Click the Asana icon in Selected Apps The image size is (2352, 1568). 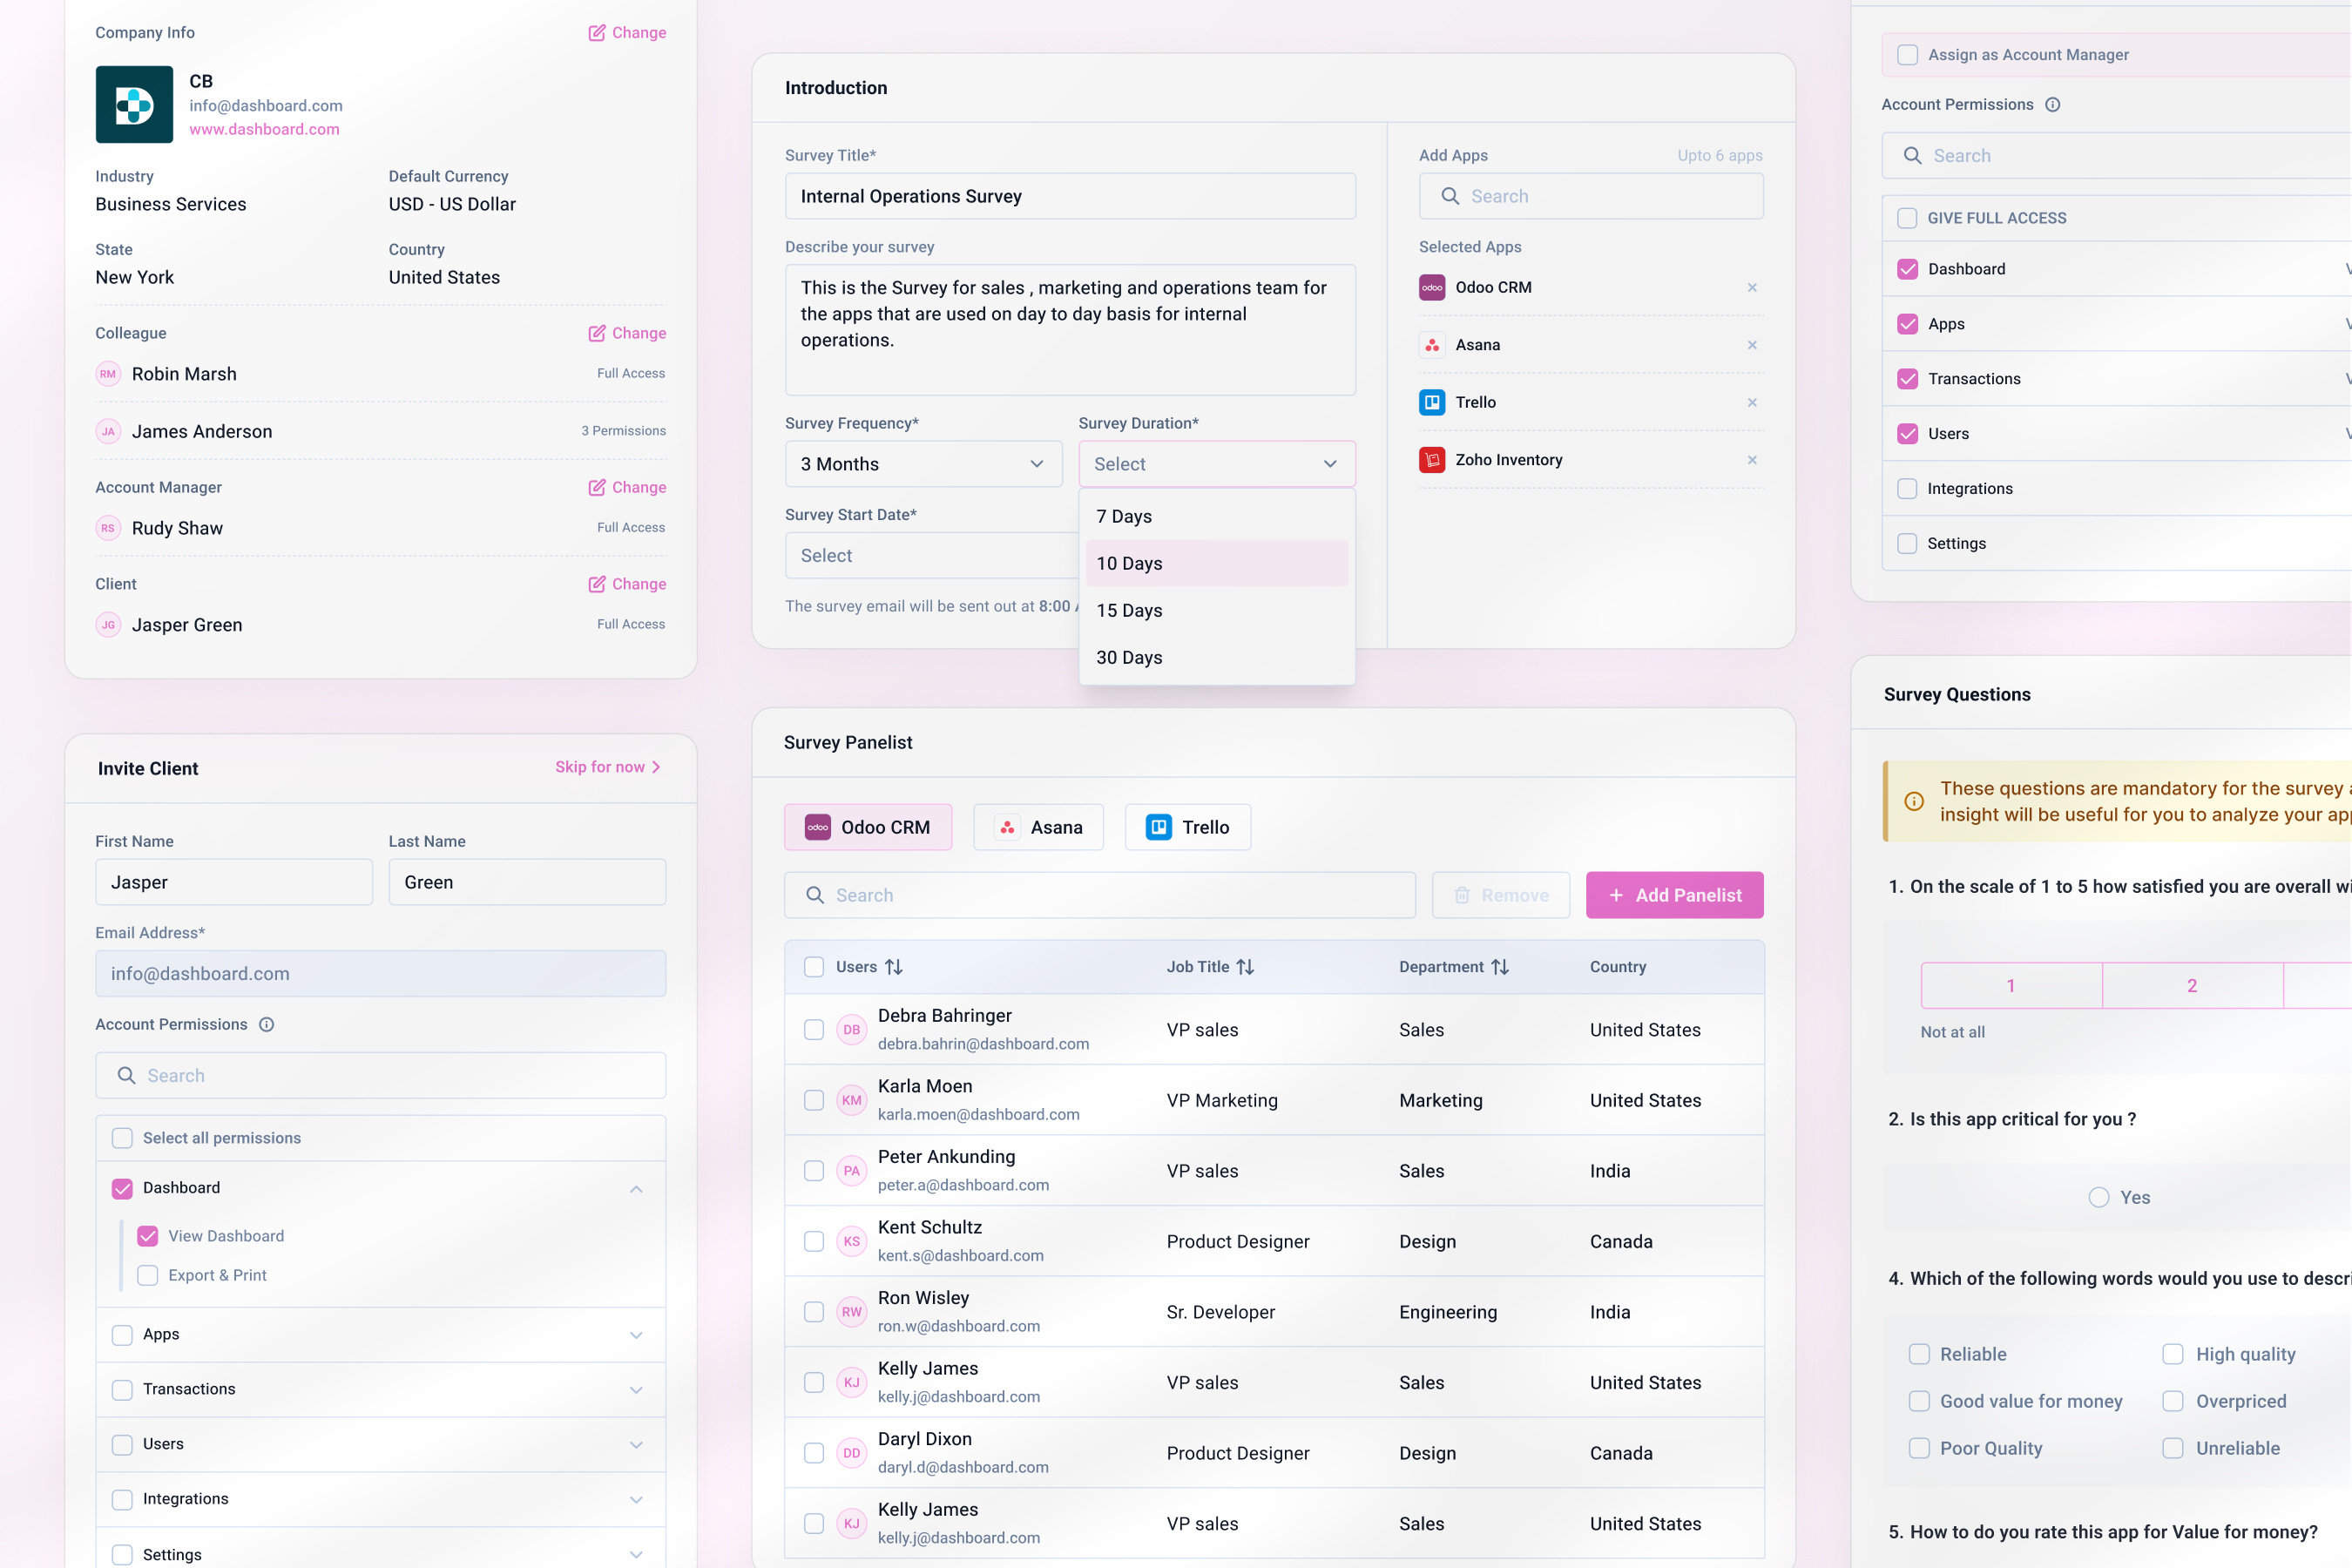[1432, 344]
